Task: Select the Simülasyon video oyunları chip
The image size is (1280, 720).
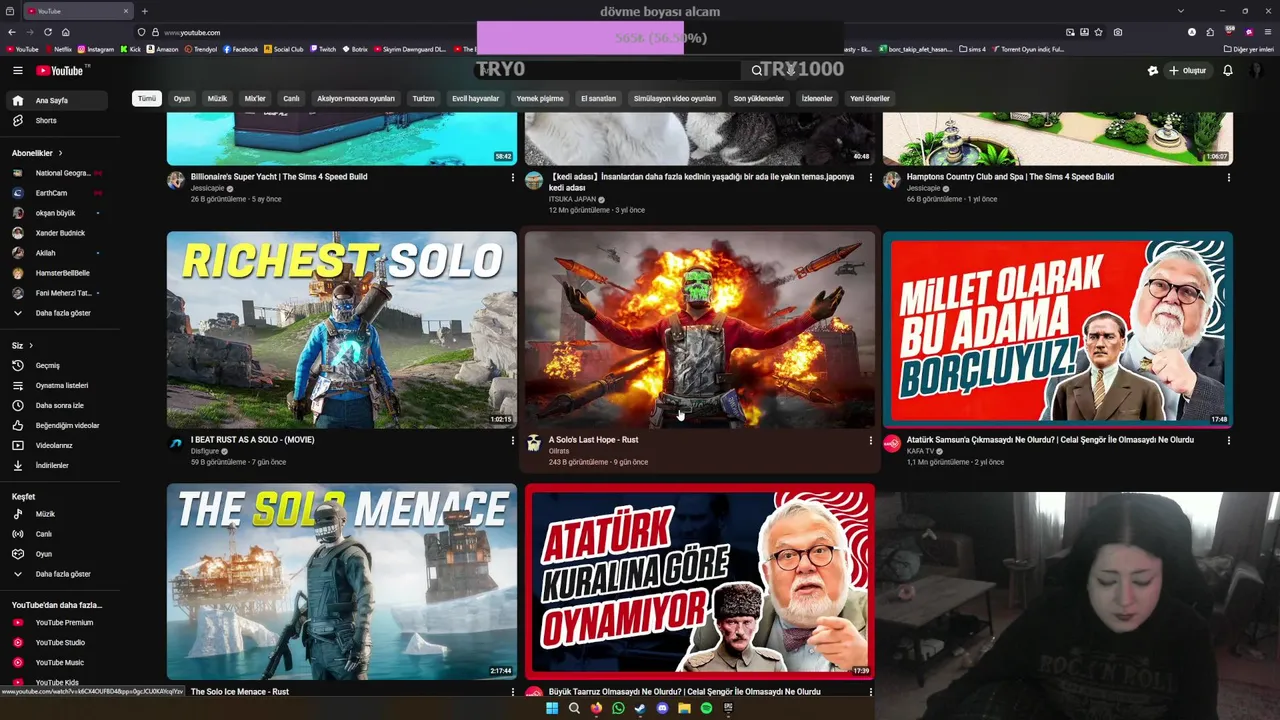Action: pyautogui.click(x=675, y=99)
